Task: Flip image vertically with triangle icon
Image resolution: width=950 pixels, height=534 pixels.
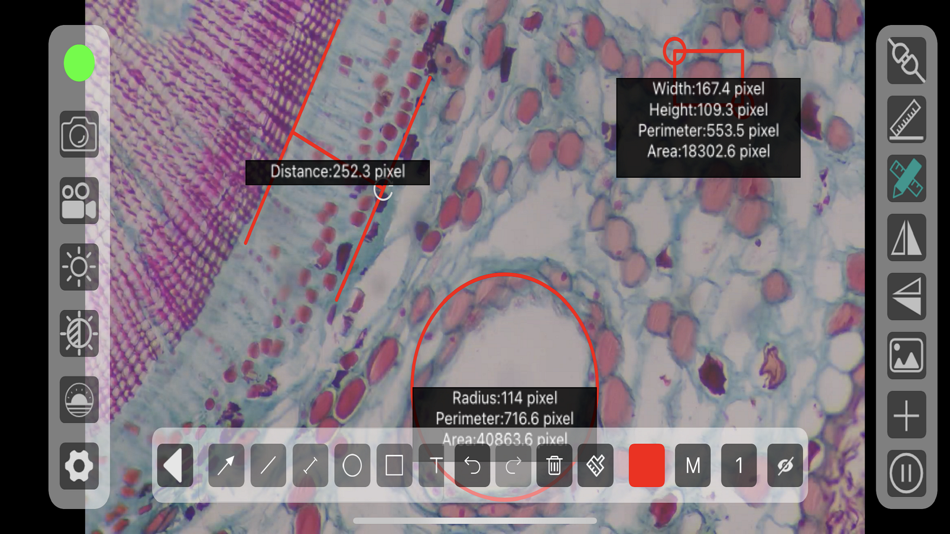Action: (906, 296)
